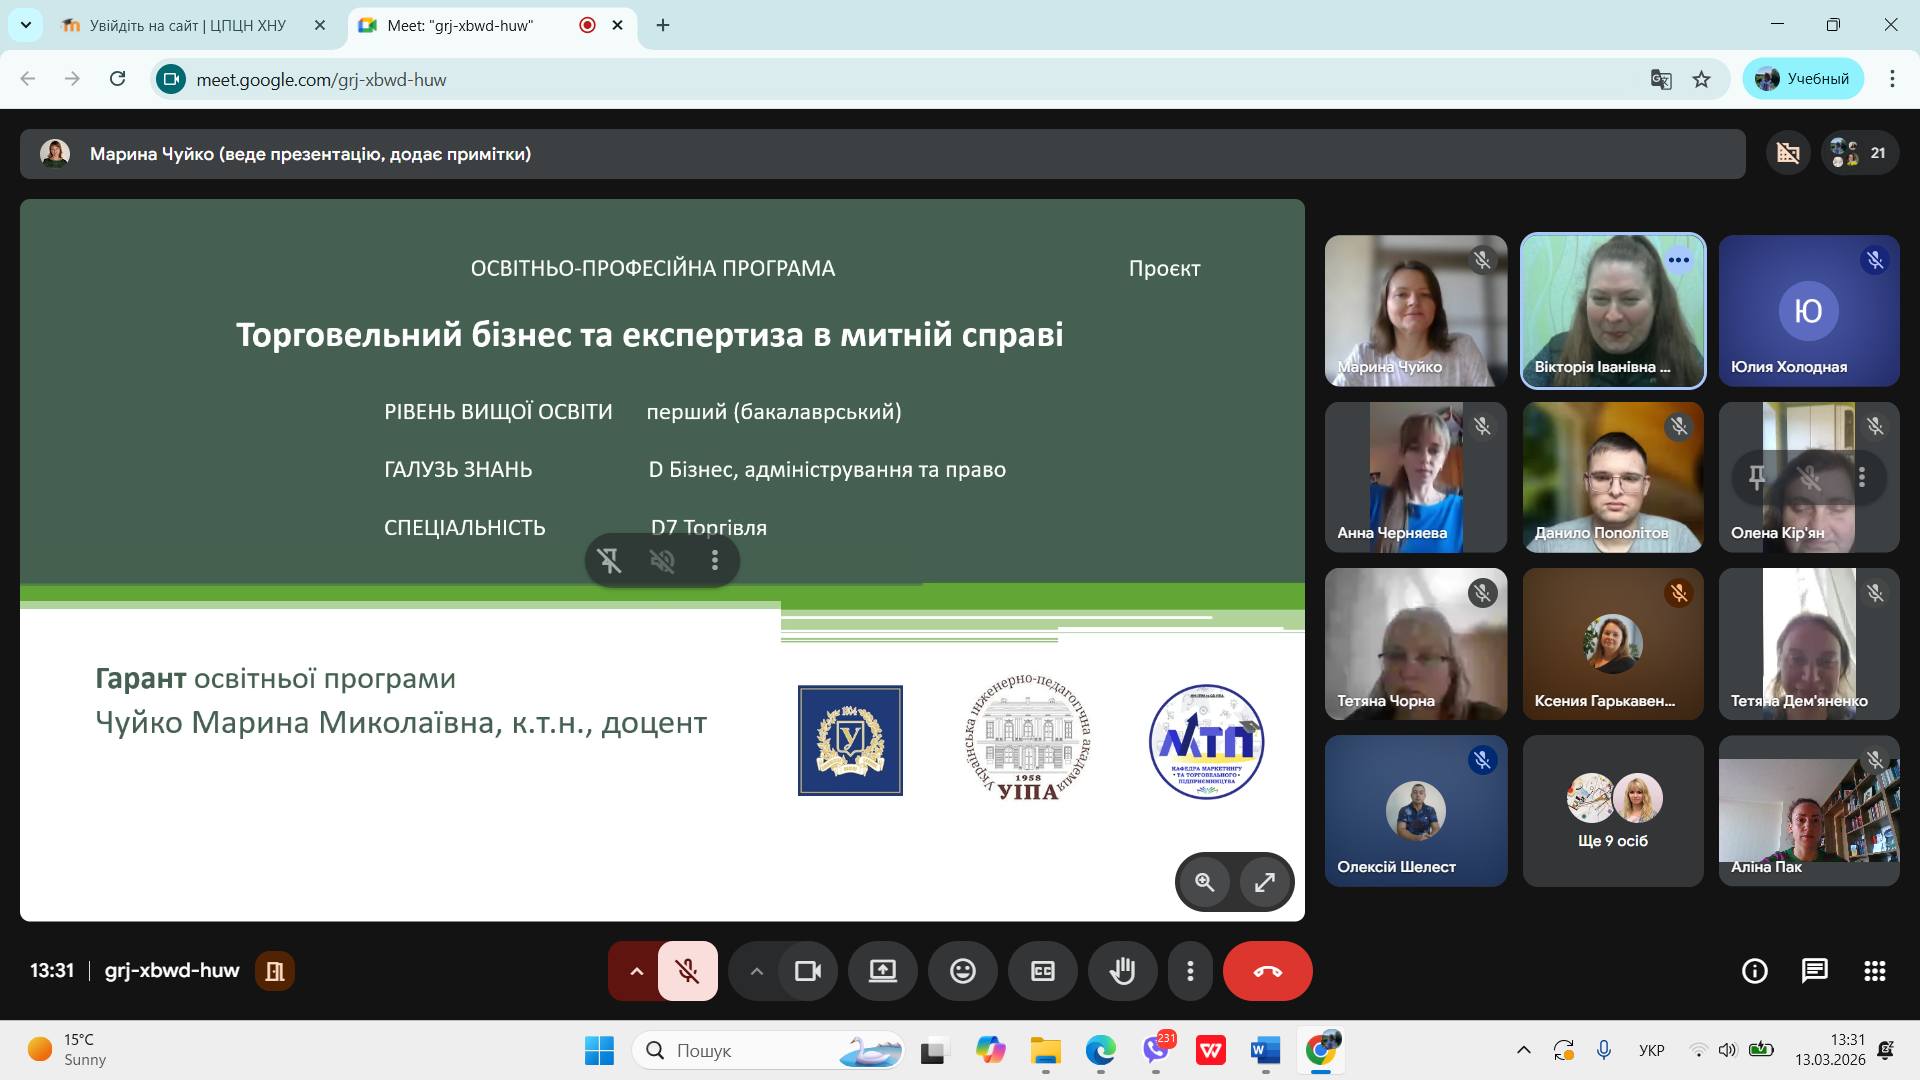Switch to the 'Увійдіть на сайт | ЦПЦН ХНУ' tab

tap(187, 25)
